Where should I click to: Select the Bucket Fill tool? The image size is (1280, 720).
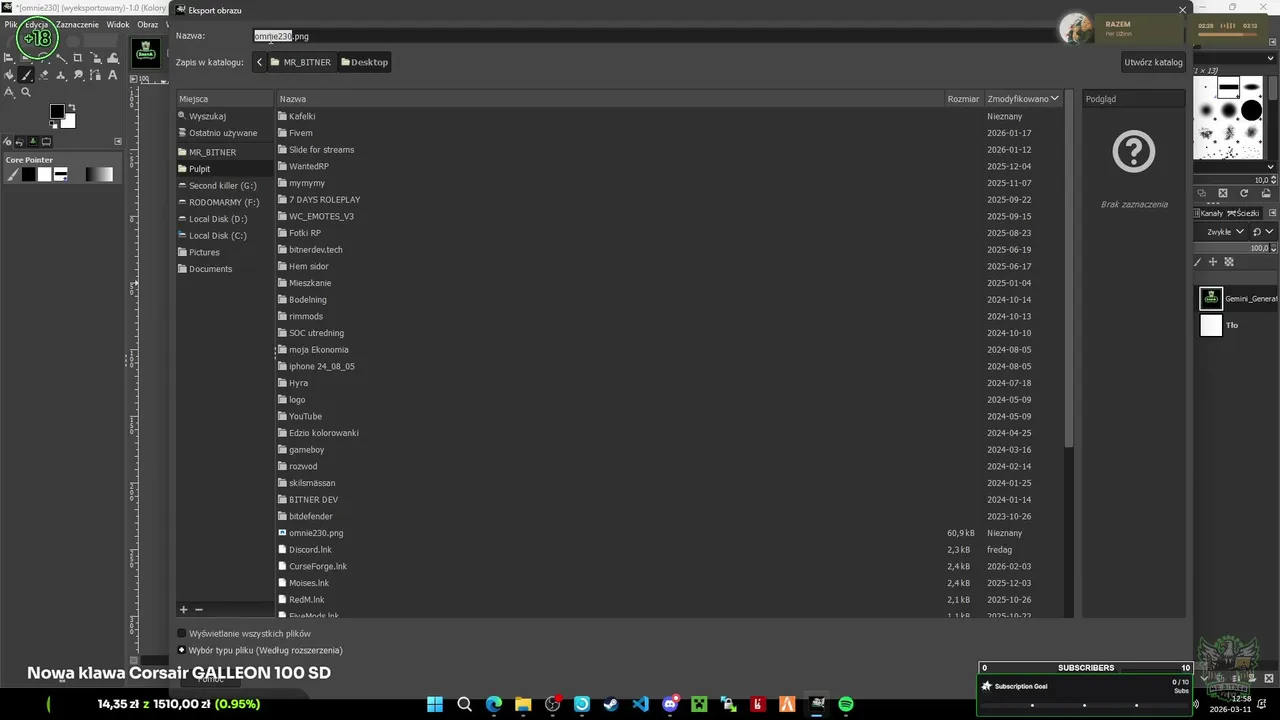tap(9, 75)
